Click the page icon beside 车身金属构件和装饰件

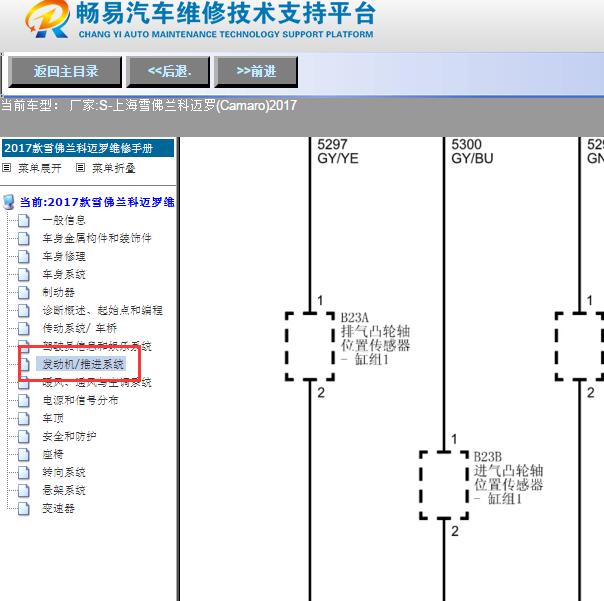pos(24,238)
